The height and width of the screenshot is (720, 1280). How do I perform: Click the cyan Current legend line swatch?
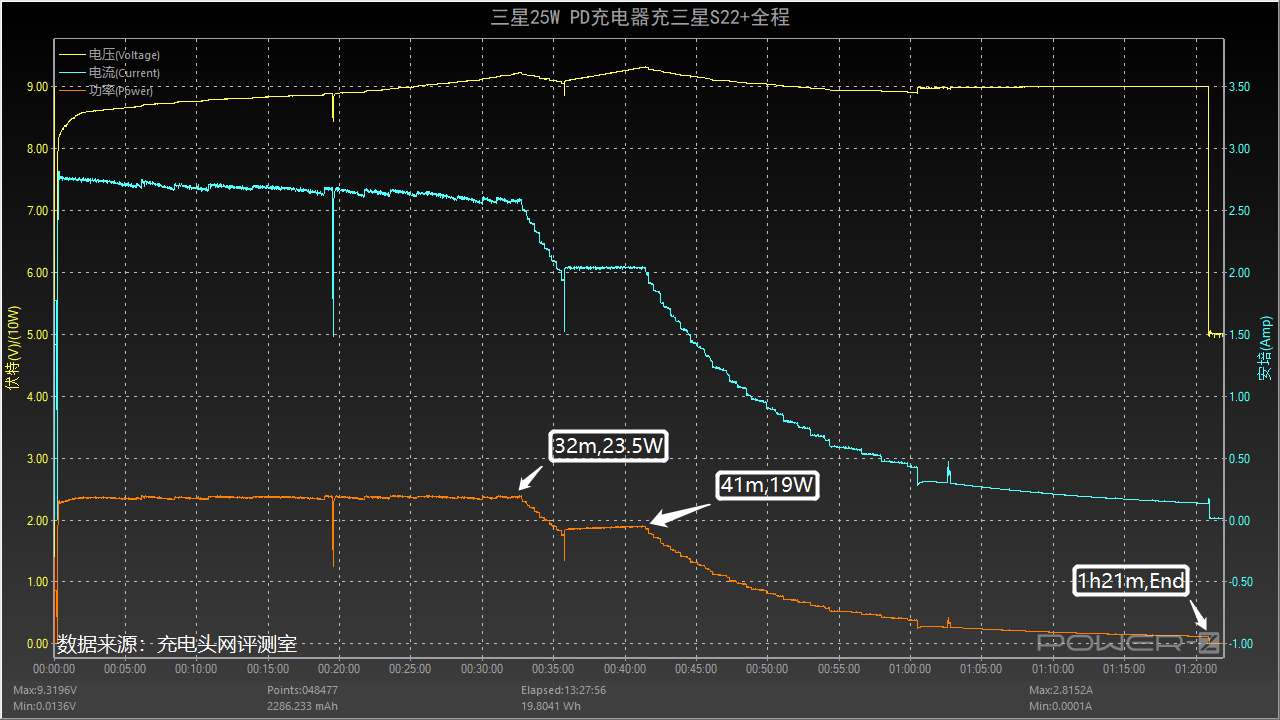pyautogui.click(x=73, y=73)
